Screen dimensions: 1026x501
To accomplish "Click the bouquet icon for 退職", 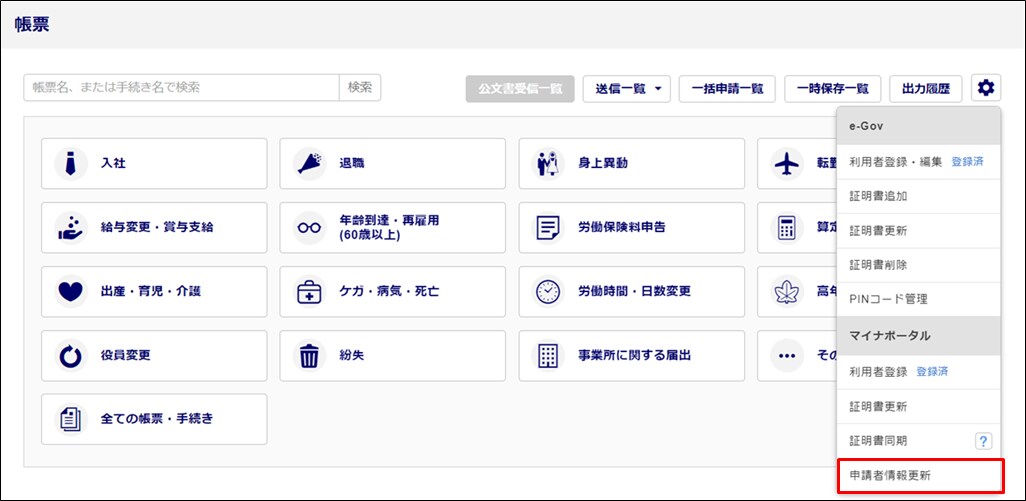I will pyautogui.click(x=305, y=164).
